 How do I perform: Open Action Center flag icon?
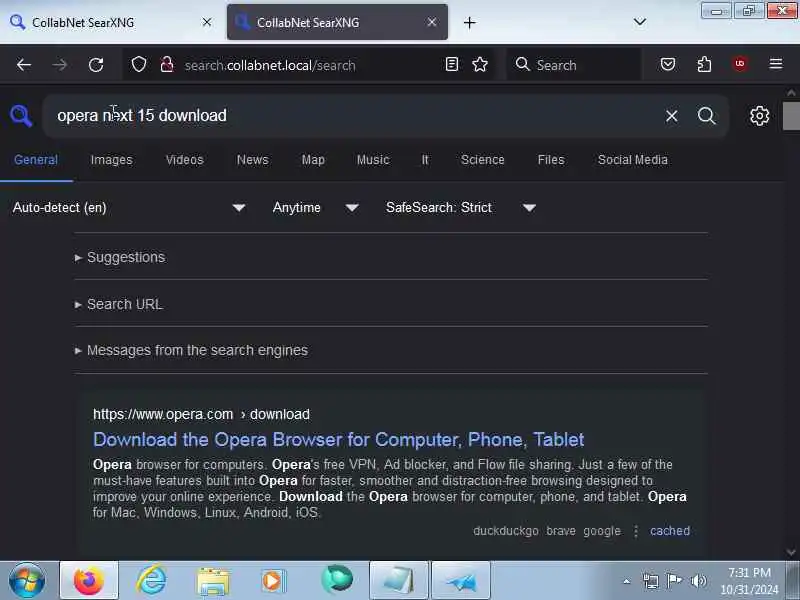(x=674, y=581)
